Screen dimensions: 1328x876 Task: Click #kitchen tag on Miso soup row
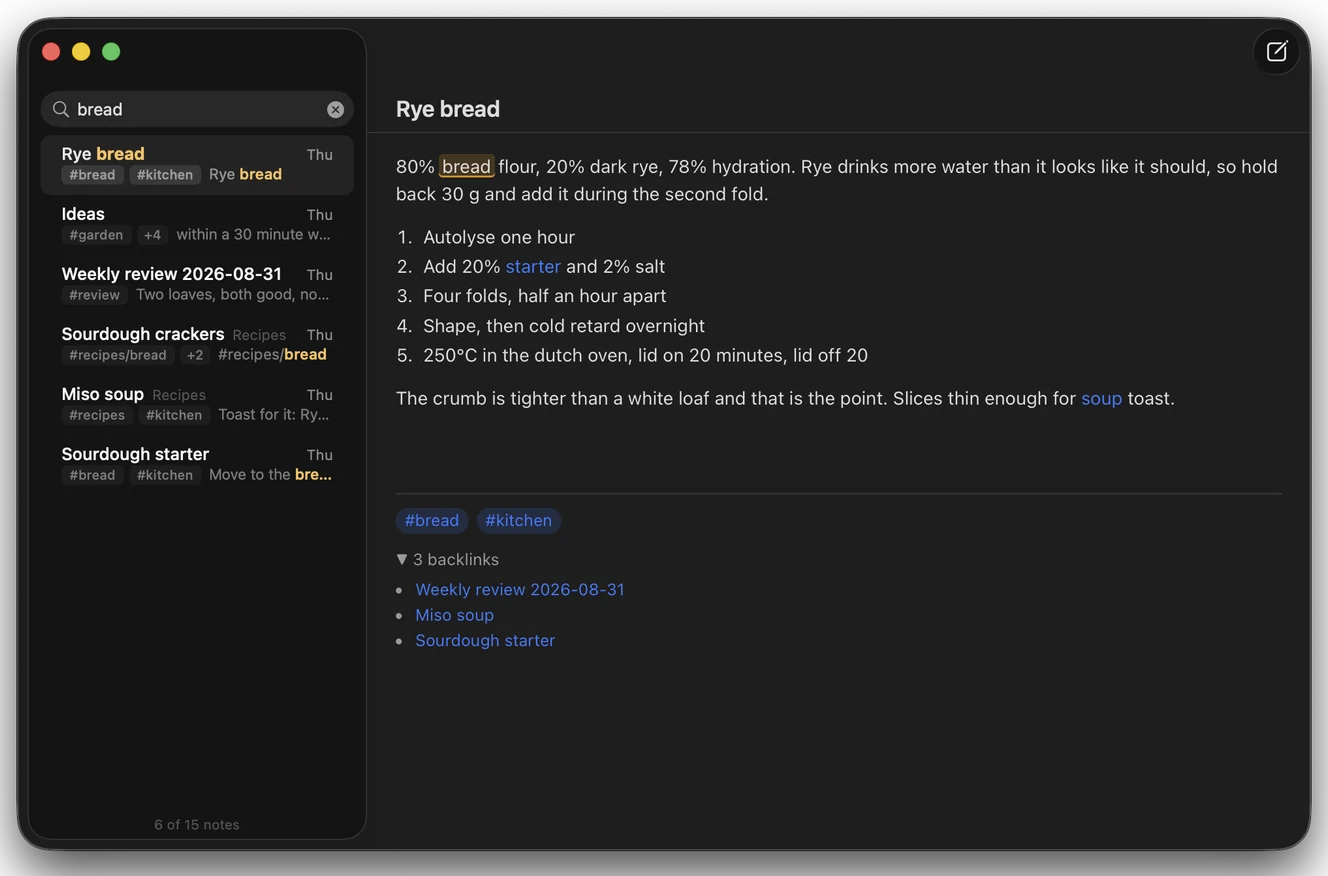[x=174, y=415]
